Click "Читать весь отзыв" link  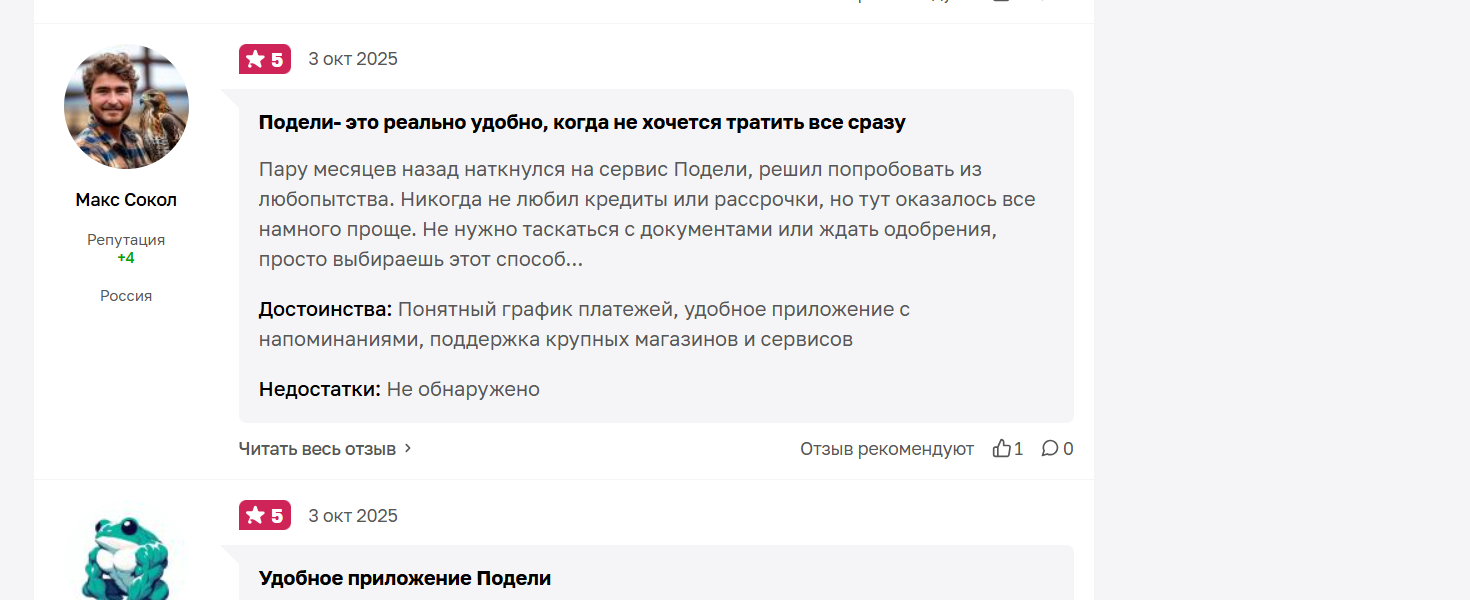point(317,449)
